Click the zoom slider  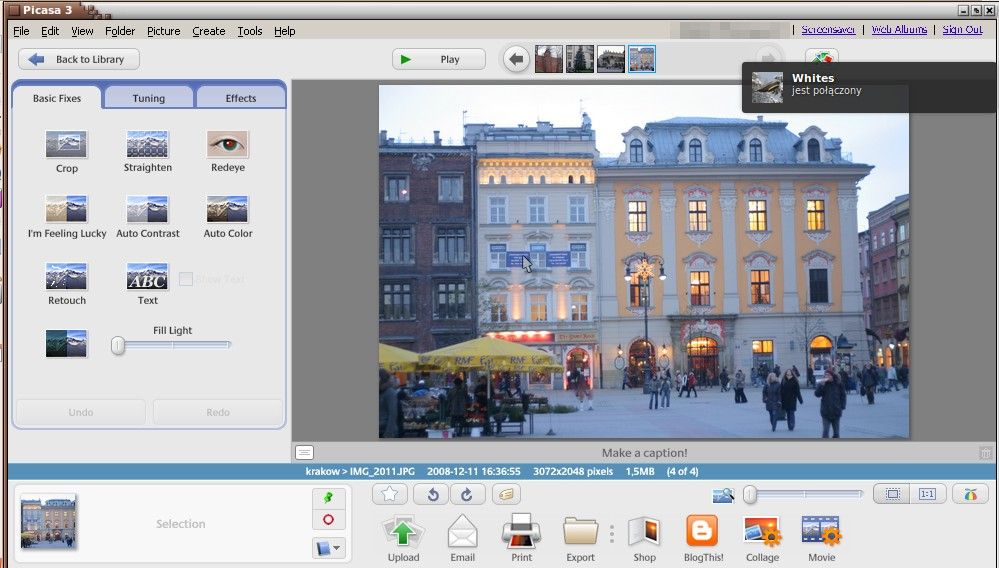coord(803,494)
